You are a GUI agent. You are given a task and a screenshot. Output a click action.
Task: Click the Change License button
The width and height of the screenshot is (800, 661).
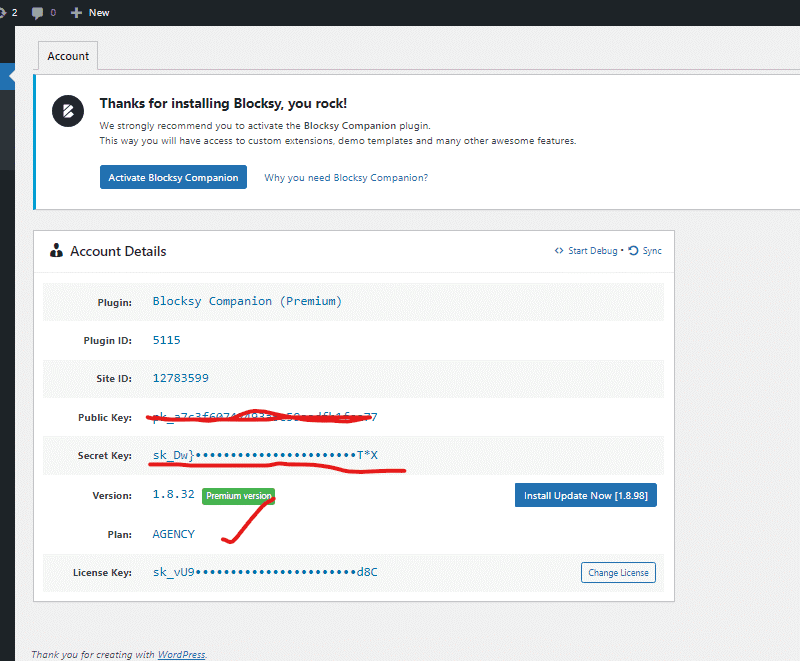pos(618,572)
